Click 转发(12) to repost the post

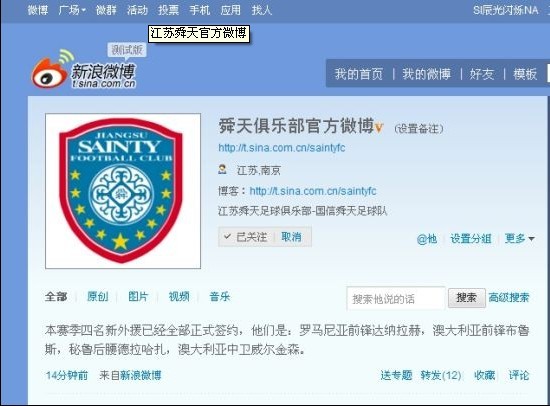[441, 375]
